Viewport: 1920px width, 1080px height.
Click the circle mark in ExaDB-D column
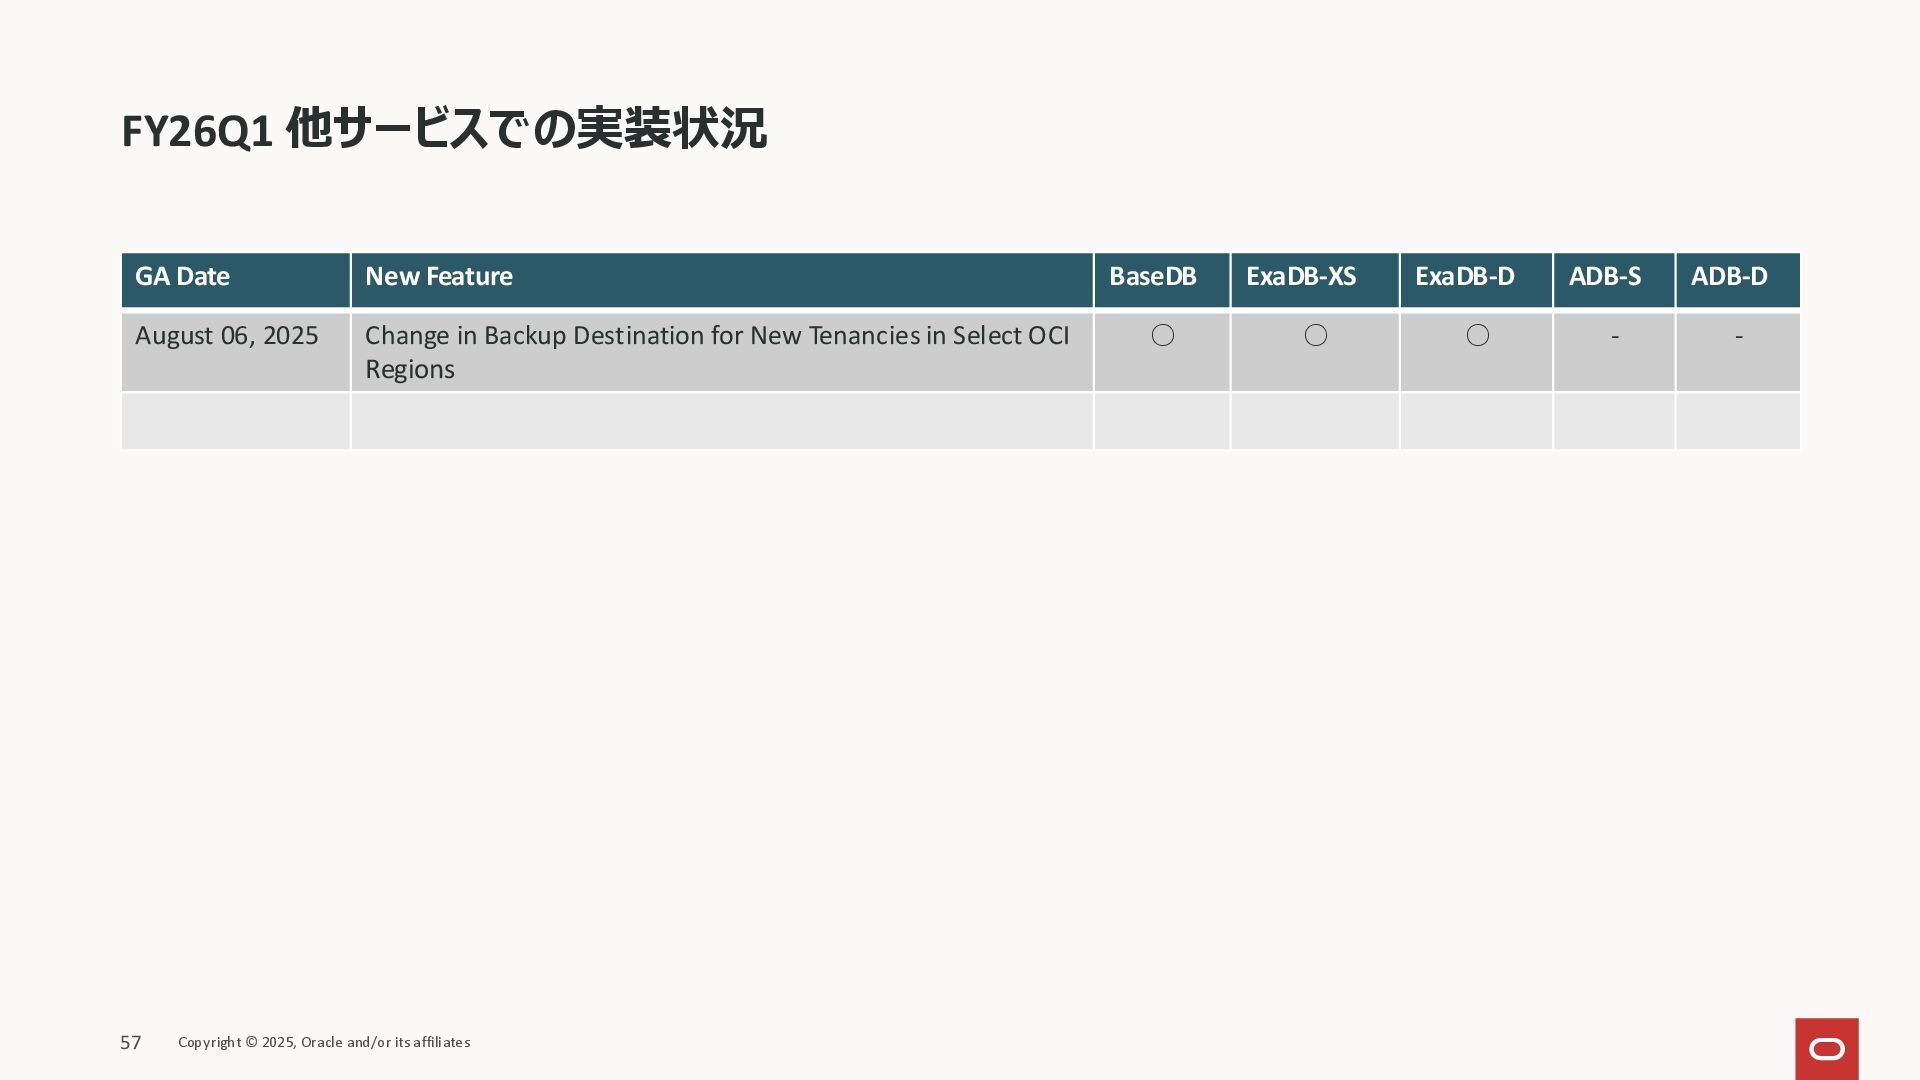coord(1477,335)
